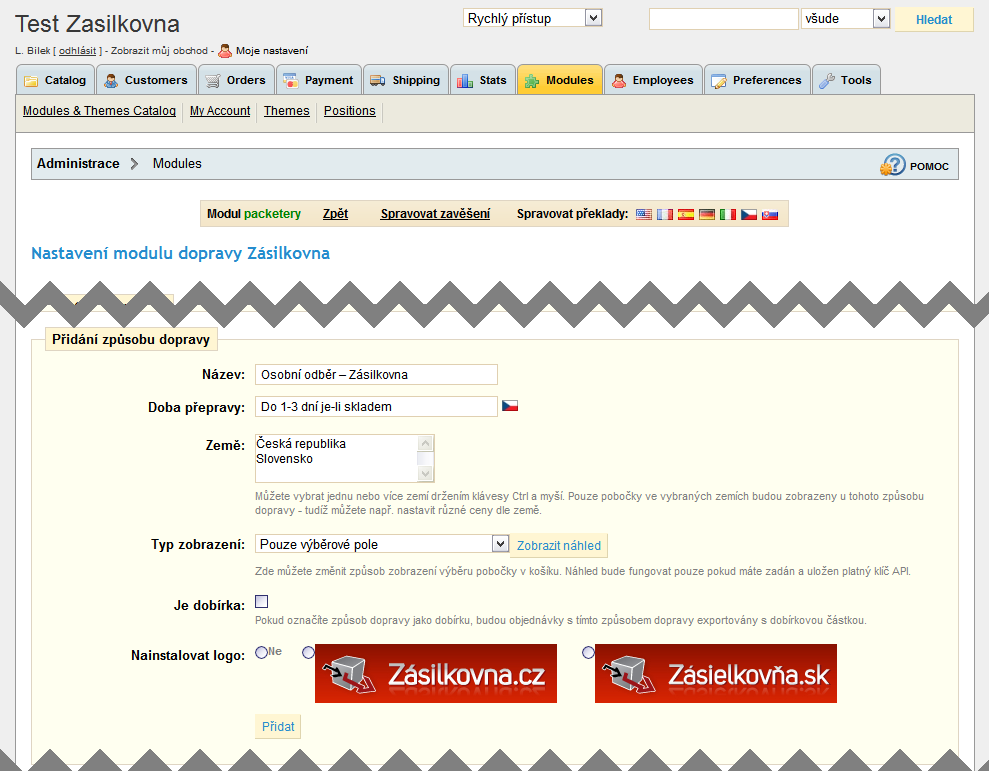Click the Czech flag under Spravovat překlady

point(749,215)
